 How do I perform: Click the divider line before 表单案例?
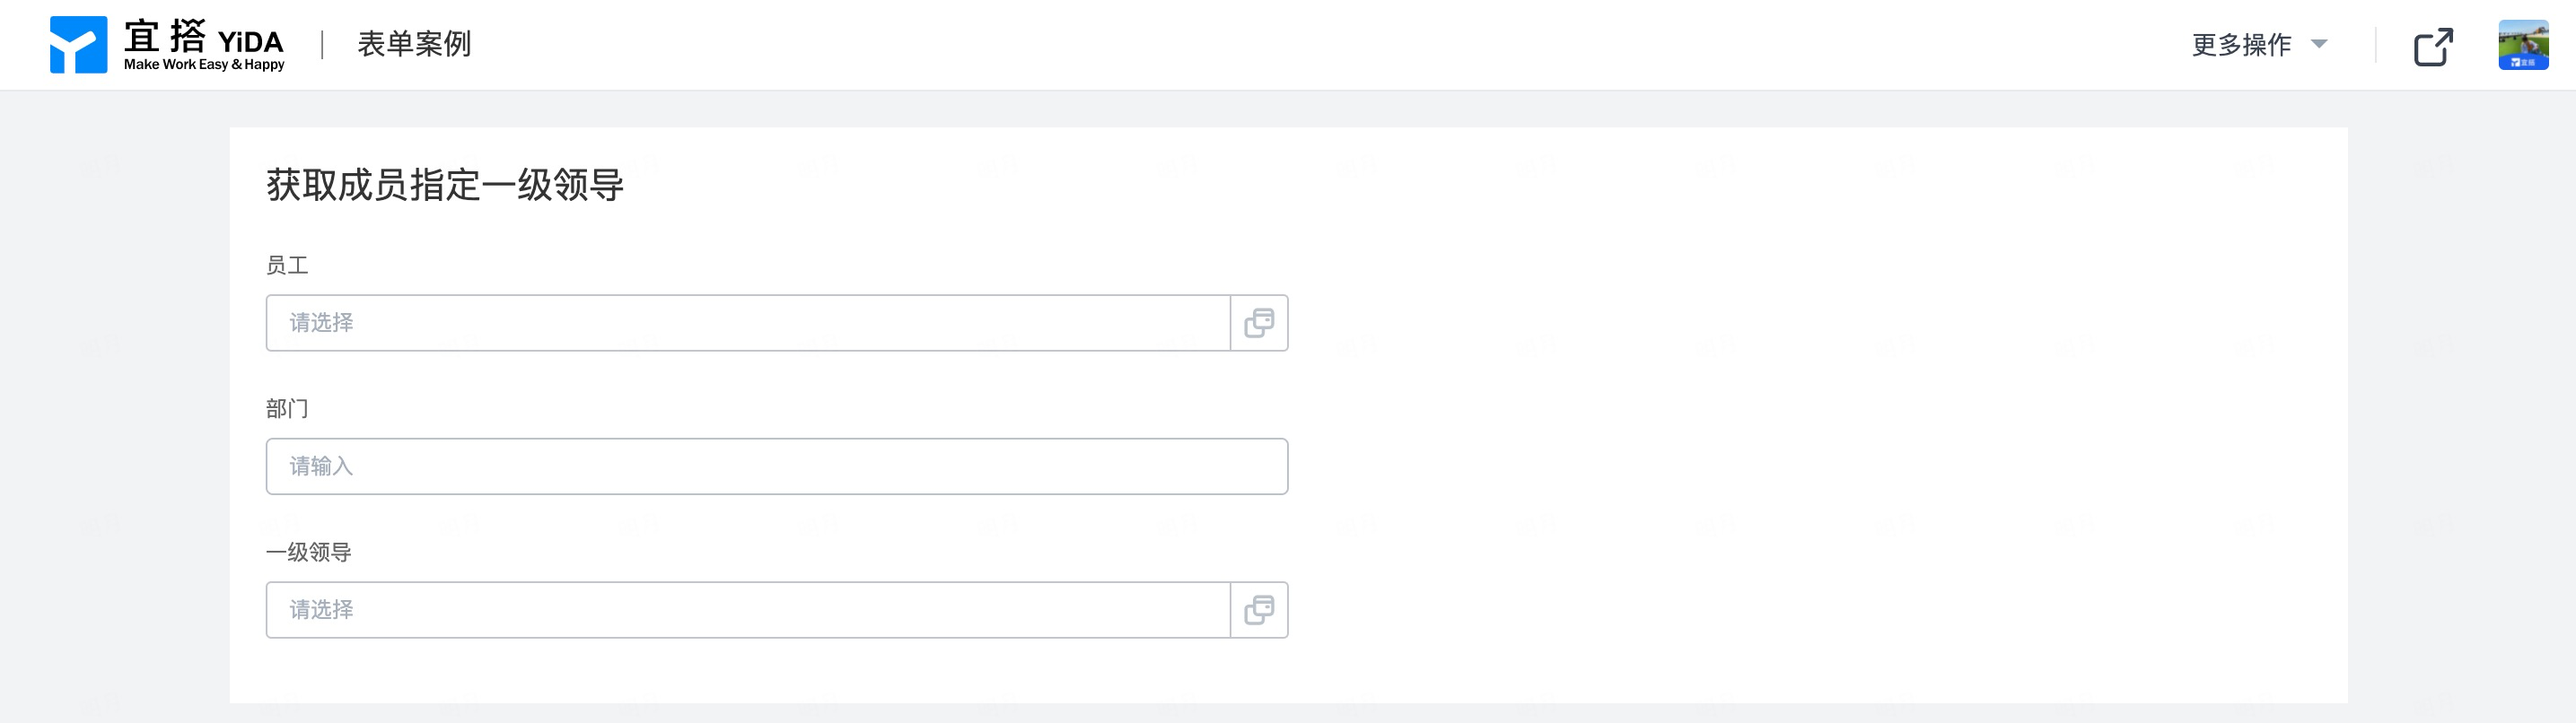pos(322,45)
